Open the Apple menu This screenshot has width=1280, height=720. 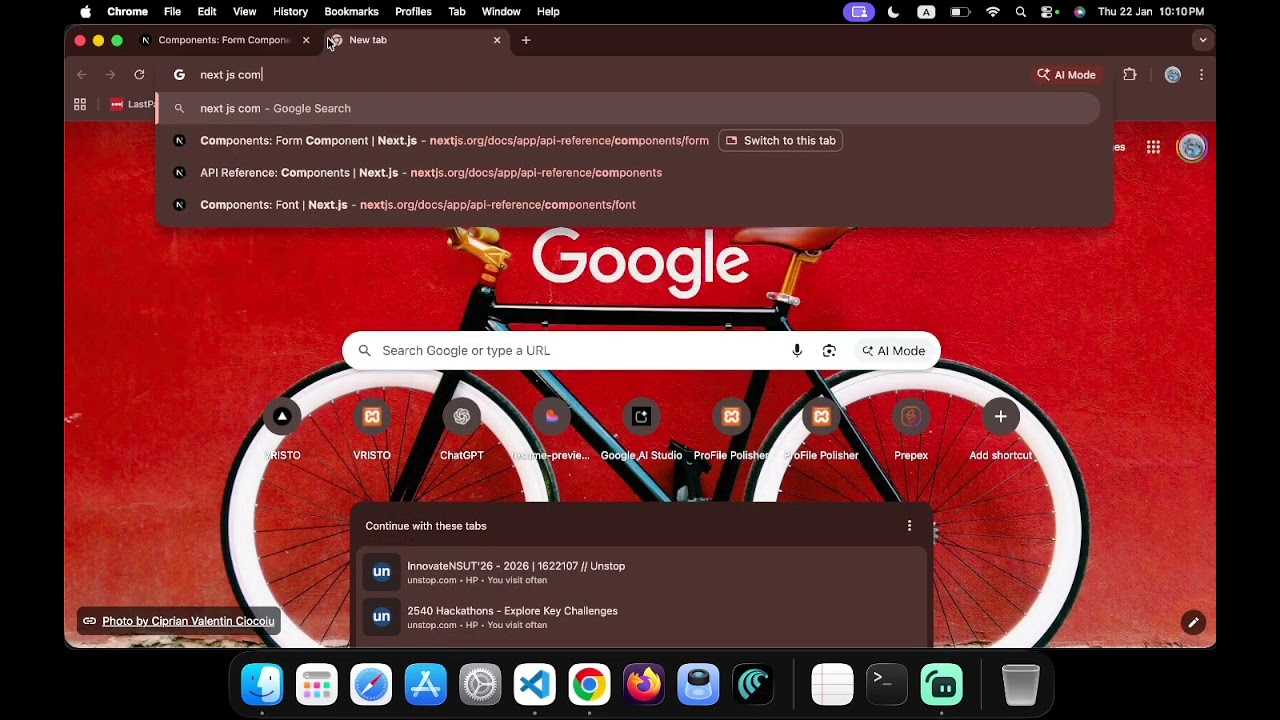pos(85,12)
